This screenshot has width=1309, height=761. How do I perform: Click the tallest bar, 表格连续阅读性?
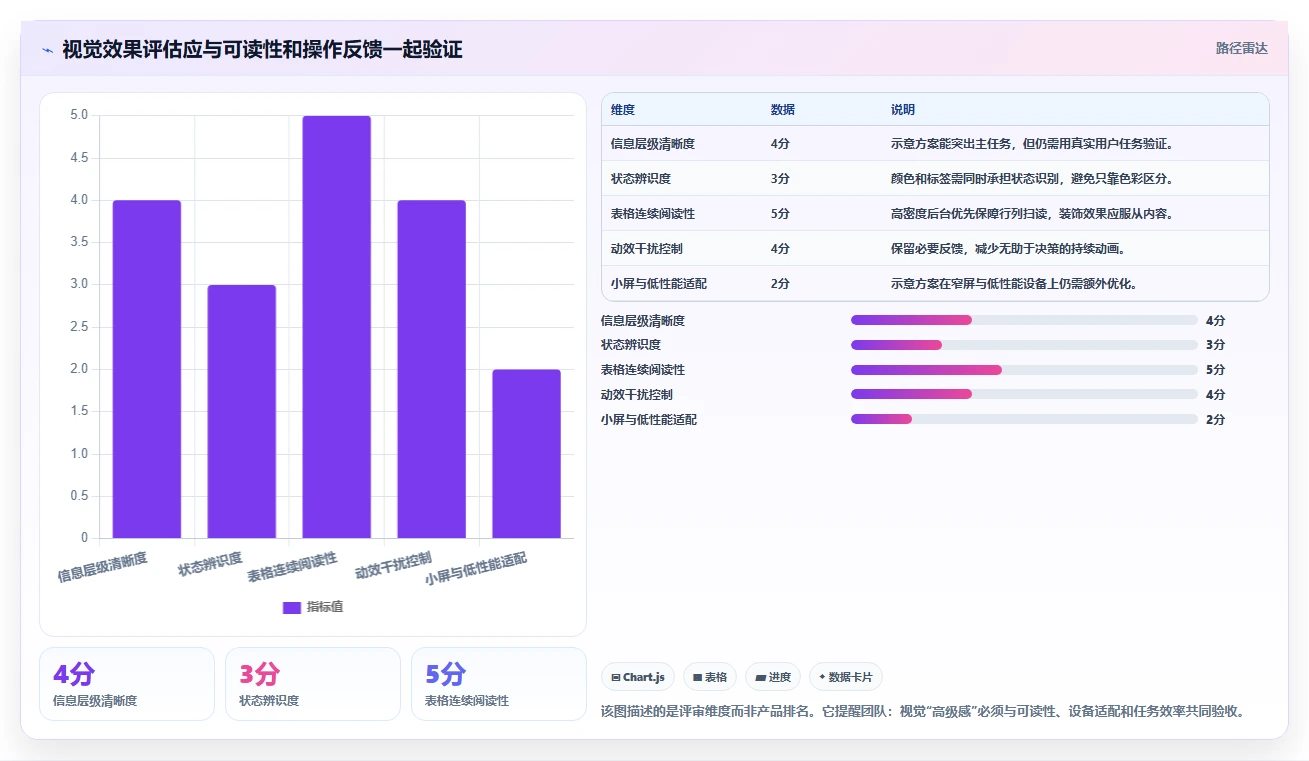pos(337,327)
